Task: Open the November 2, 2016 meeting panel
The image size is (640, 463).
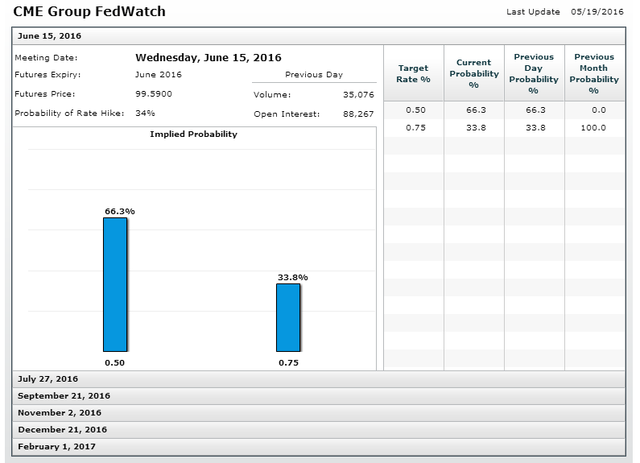Action: click(60, 413)
